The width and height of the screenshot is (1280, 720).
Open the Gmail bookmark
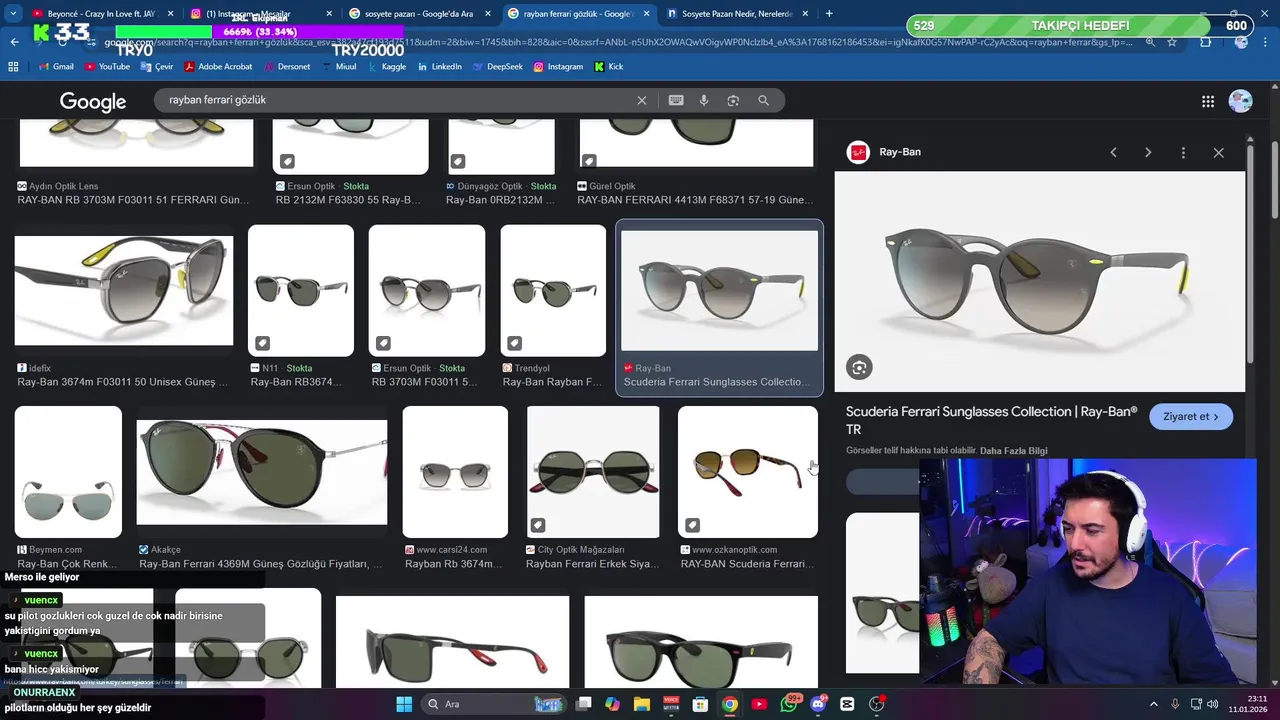tap(56, 67)
